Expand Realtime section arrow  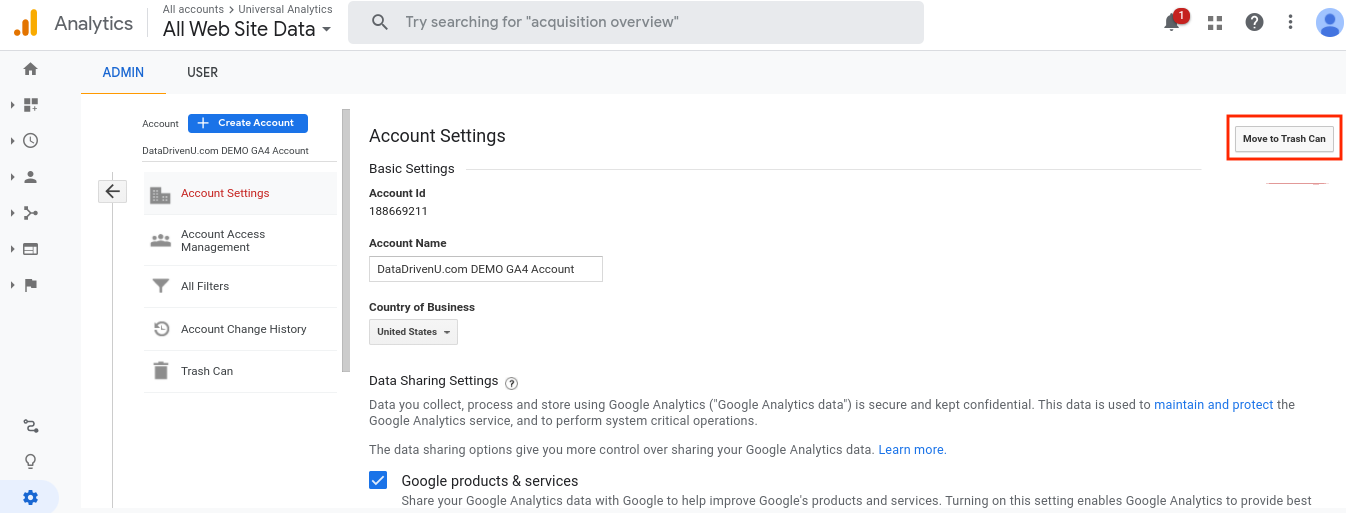click(x=12, y=141)
